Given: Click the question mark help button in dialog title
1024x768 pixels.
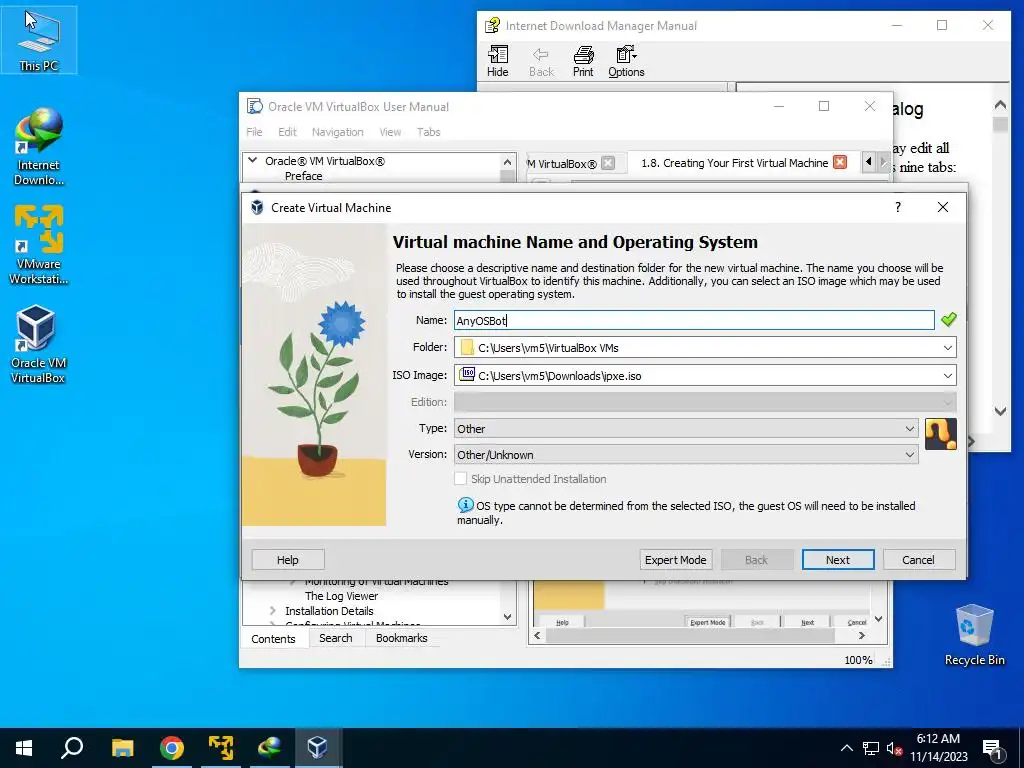Looking at the screenshot, I should click(898, 207).
